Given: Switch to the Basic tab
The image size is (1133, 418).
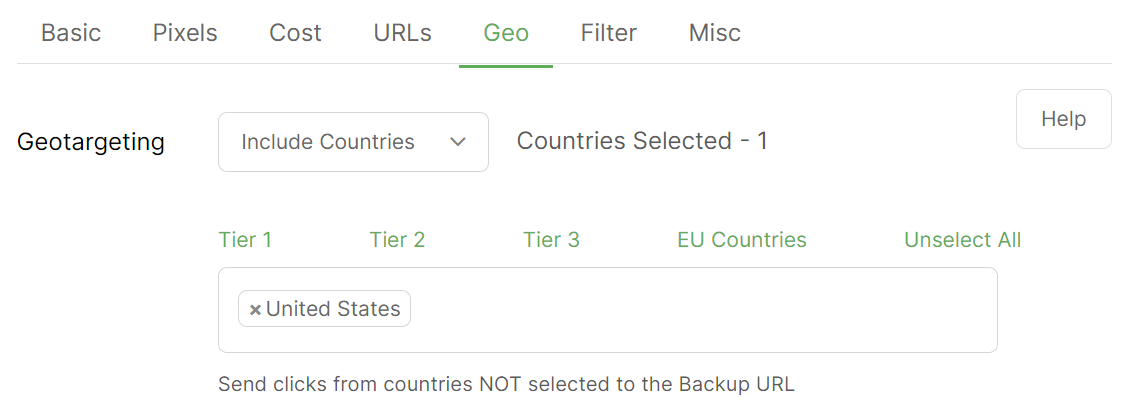Looking at the screenshot, I should (x=71, y=33).
